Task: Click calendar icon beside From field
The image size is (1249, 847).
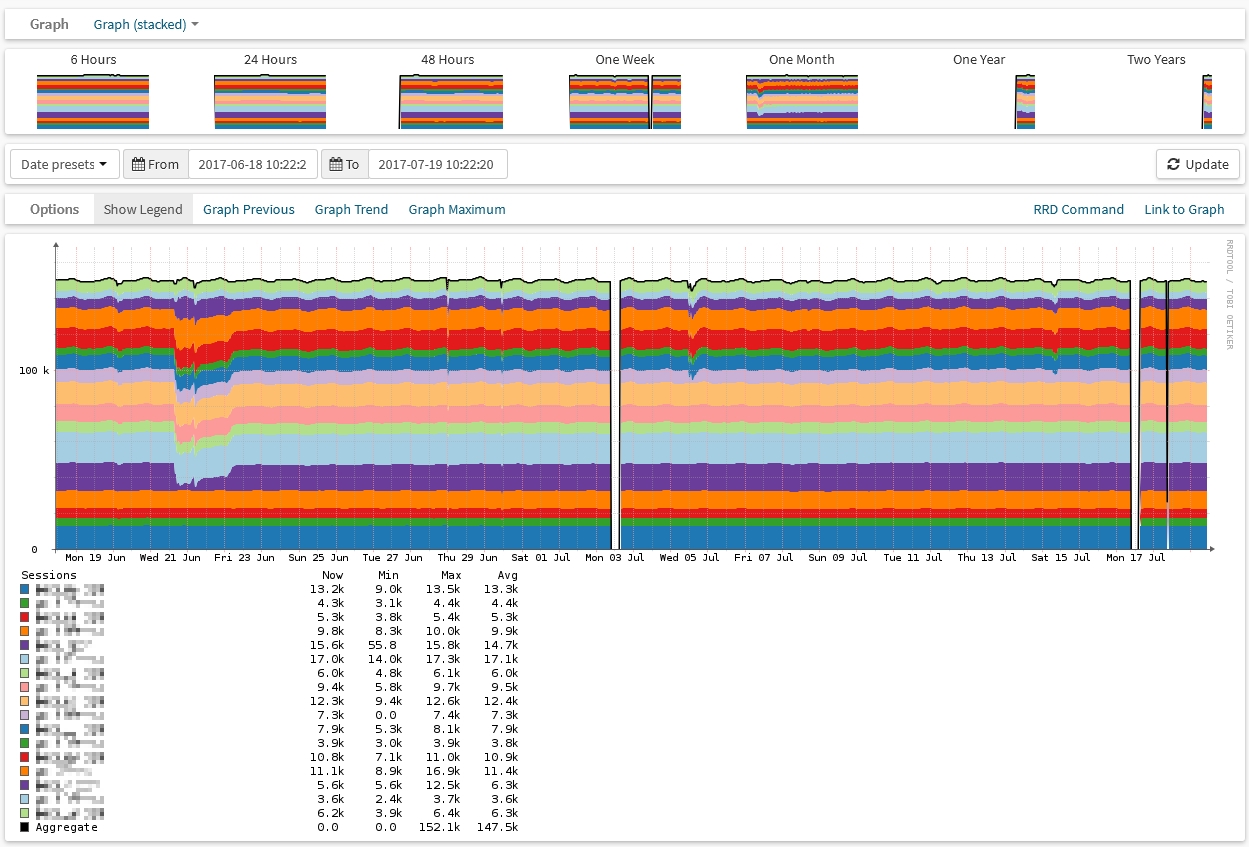Action: (139, 164)
